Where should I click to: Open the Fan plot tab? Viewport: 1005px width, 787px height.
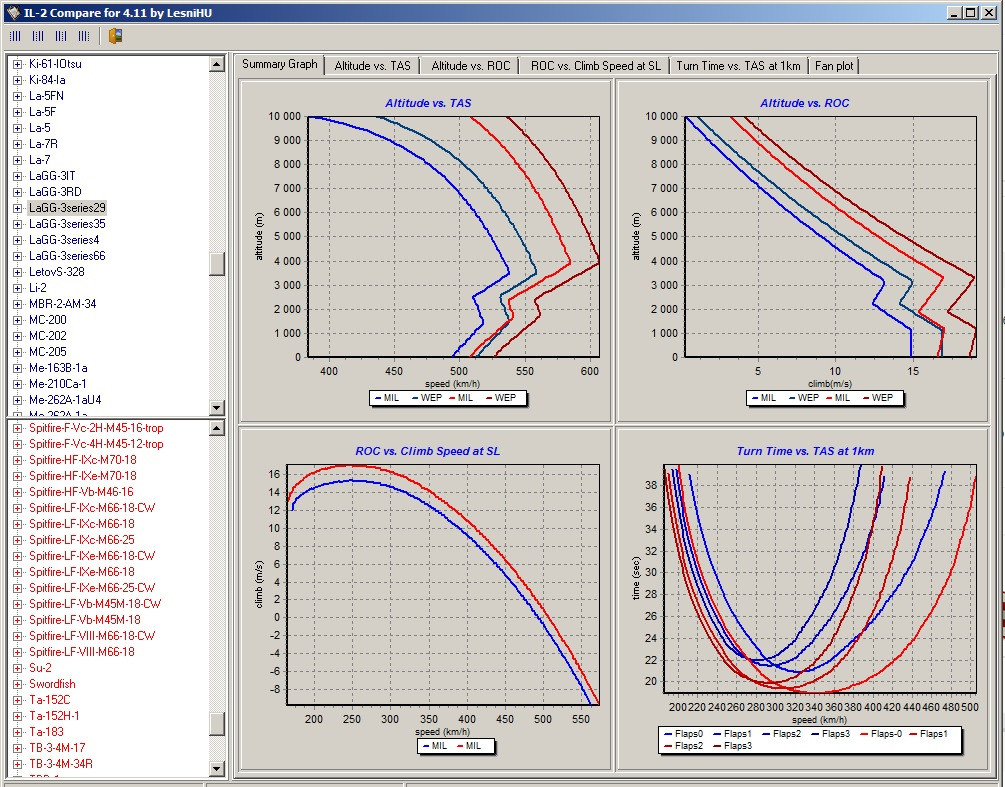pos(833,66)
